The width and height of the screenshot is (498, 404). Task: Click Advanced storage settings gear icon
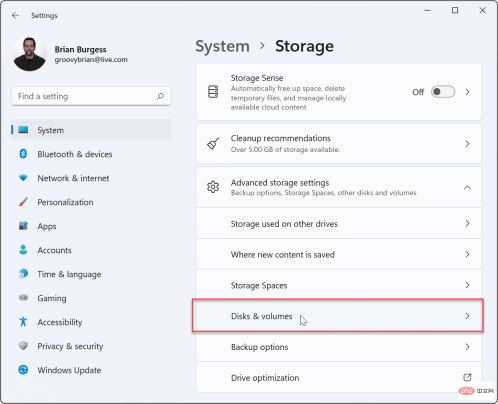pos(213,187)
